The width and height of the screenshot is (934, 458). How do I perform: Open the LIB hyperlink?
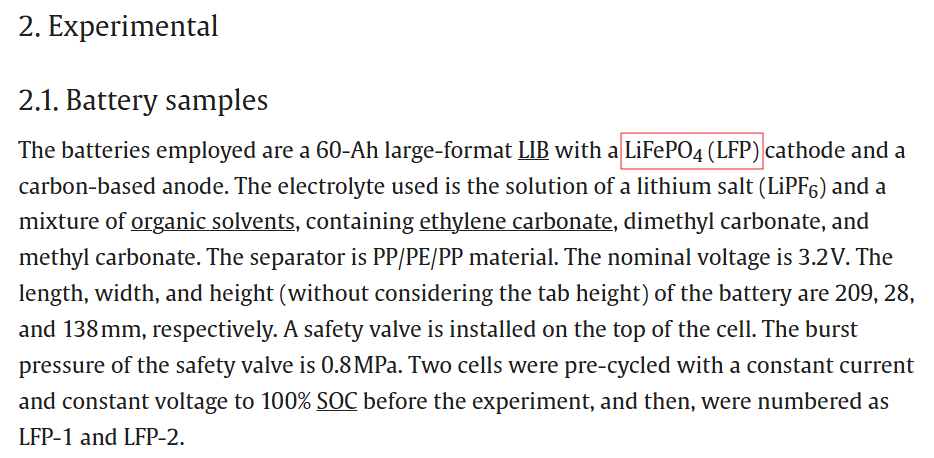pos(533,151)
